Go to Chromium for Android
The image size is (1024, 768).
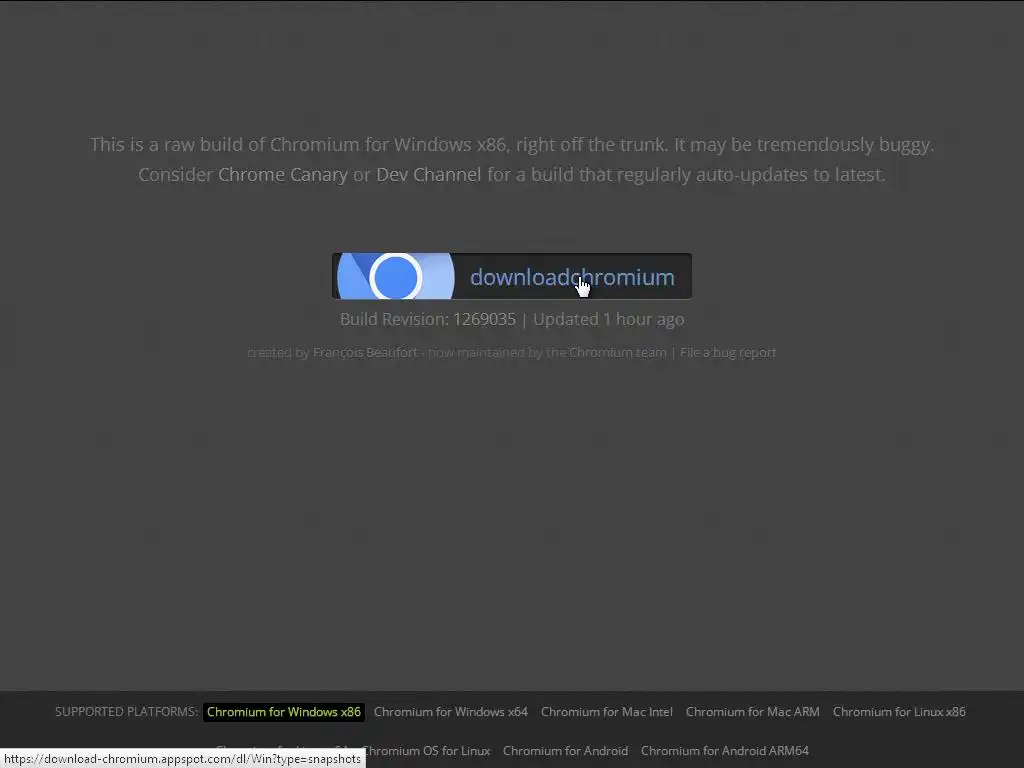coord(566,751)
